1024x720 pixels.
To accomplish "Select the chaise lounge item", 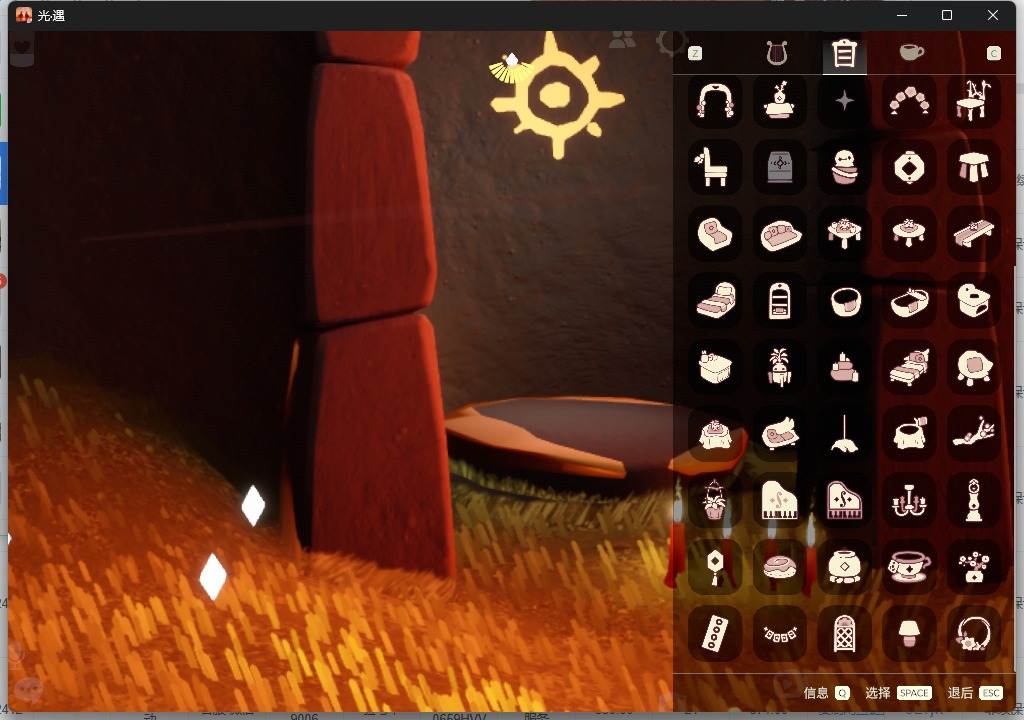I will coord(780,434).
